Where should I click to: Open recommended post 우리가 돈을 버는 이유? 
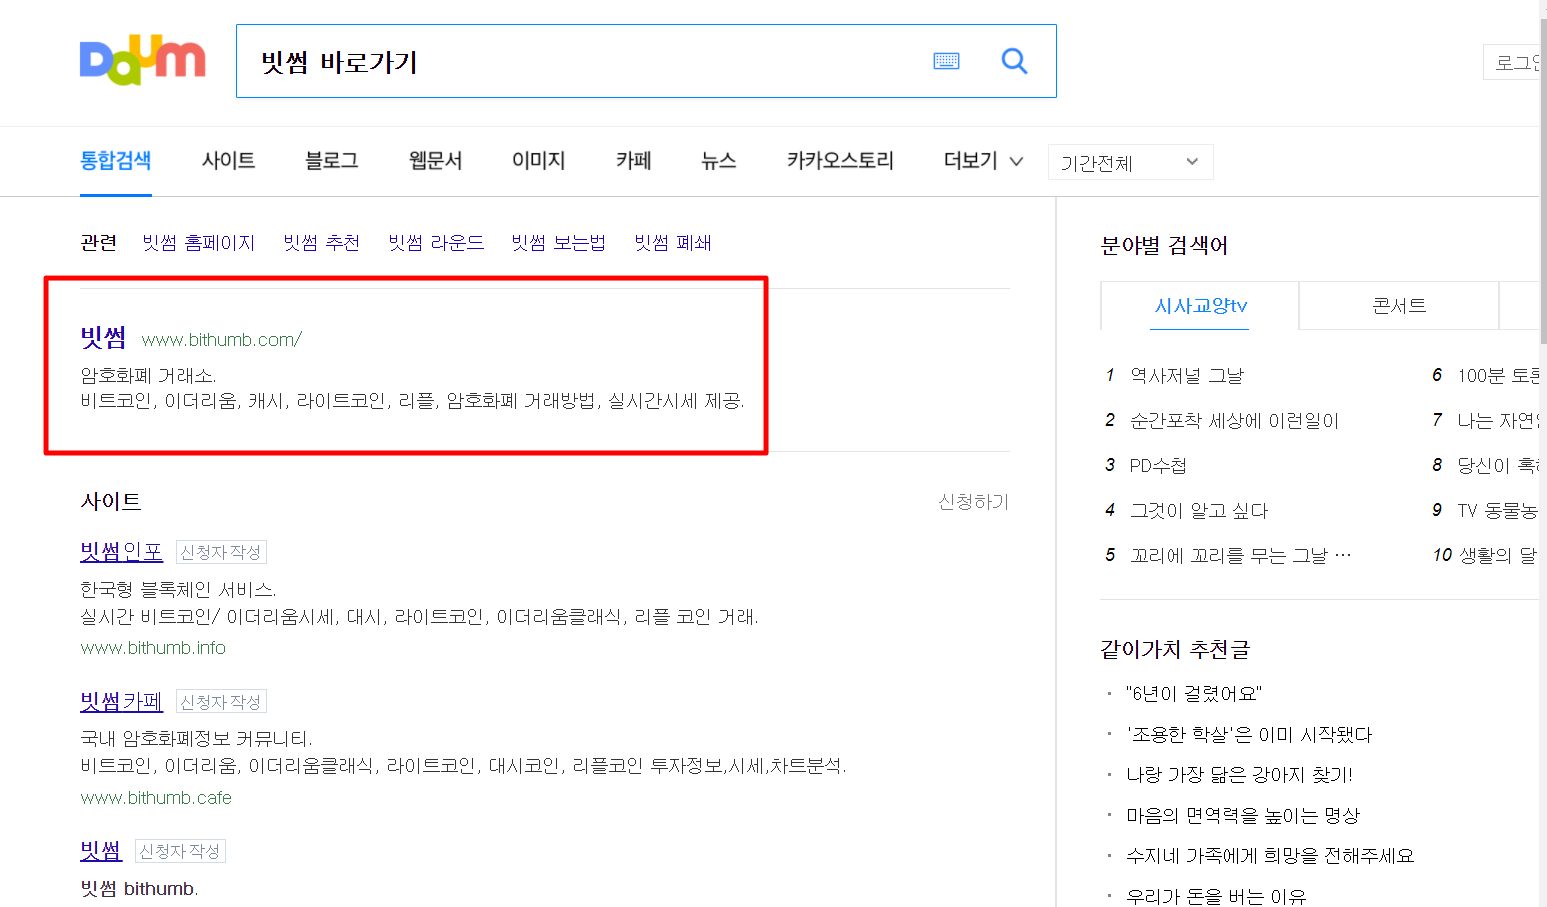[1216, 896]
